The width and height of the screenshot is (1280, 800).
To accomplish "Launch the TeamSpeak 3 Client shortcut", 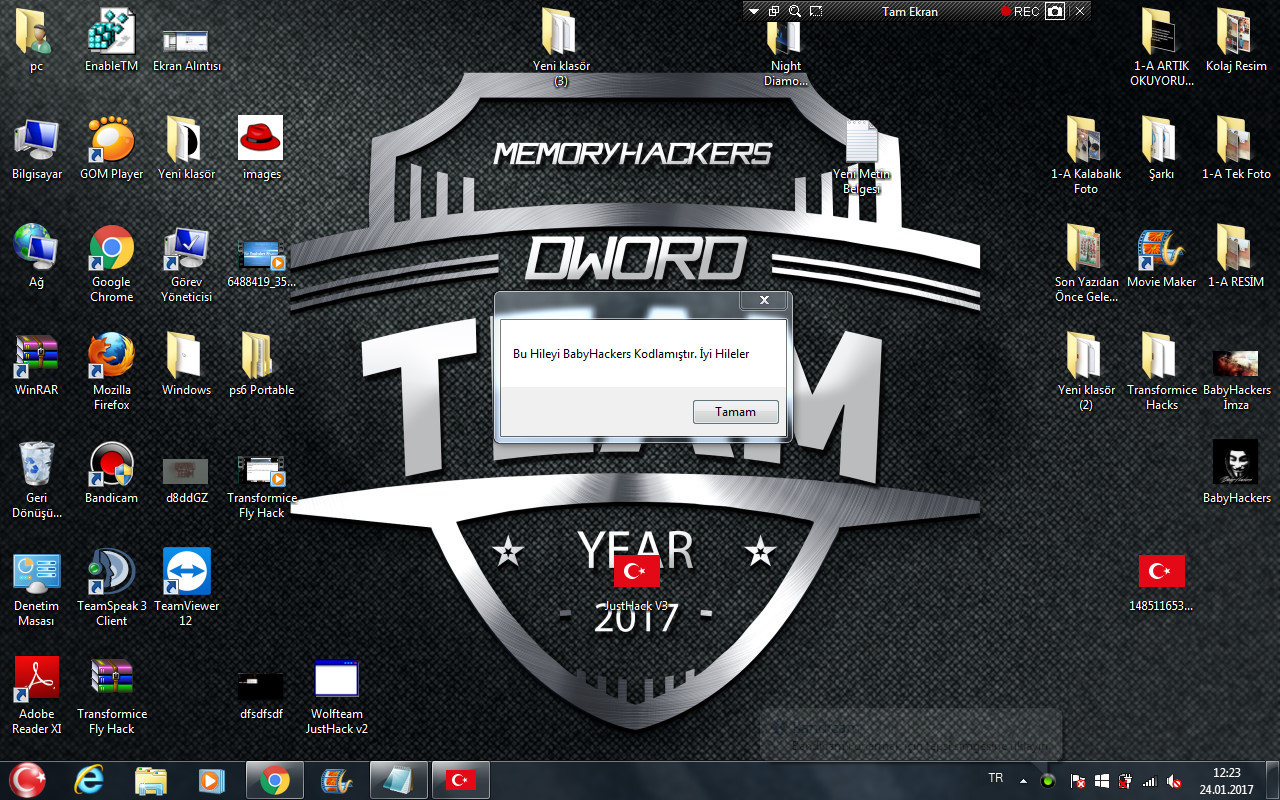I will pyautogui.click(x=112, y=588).
